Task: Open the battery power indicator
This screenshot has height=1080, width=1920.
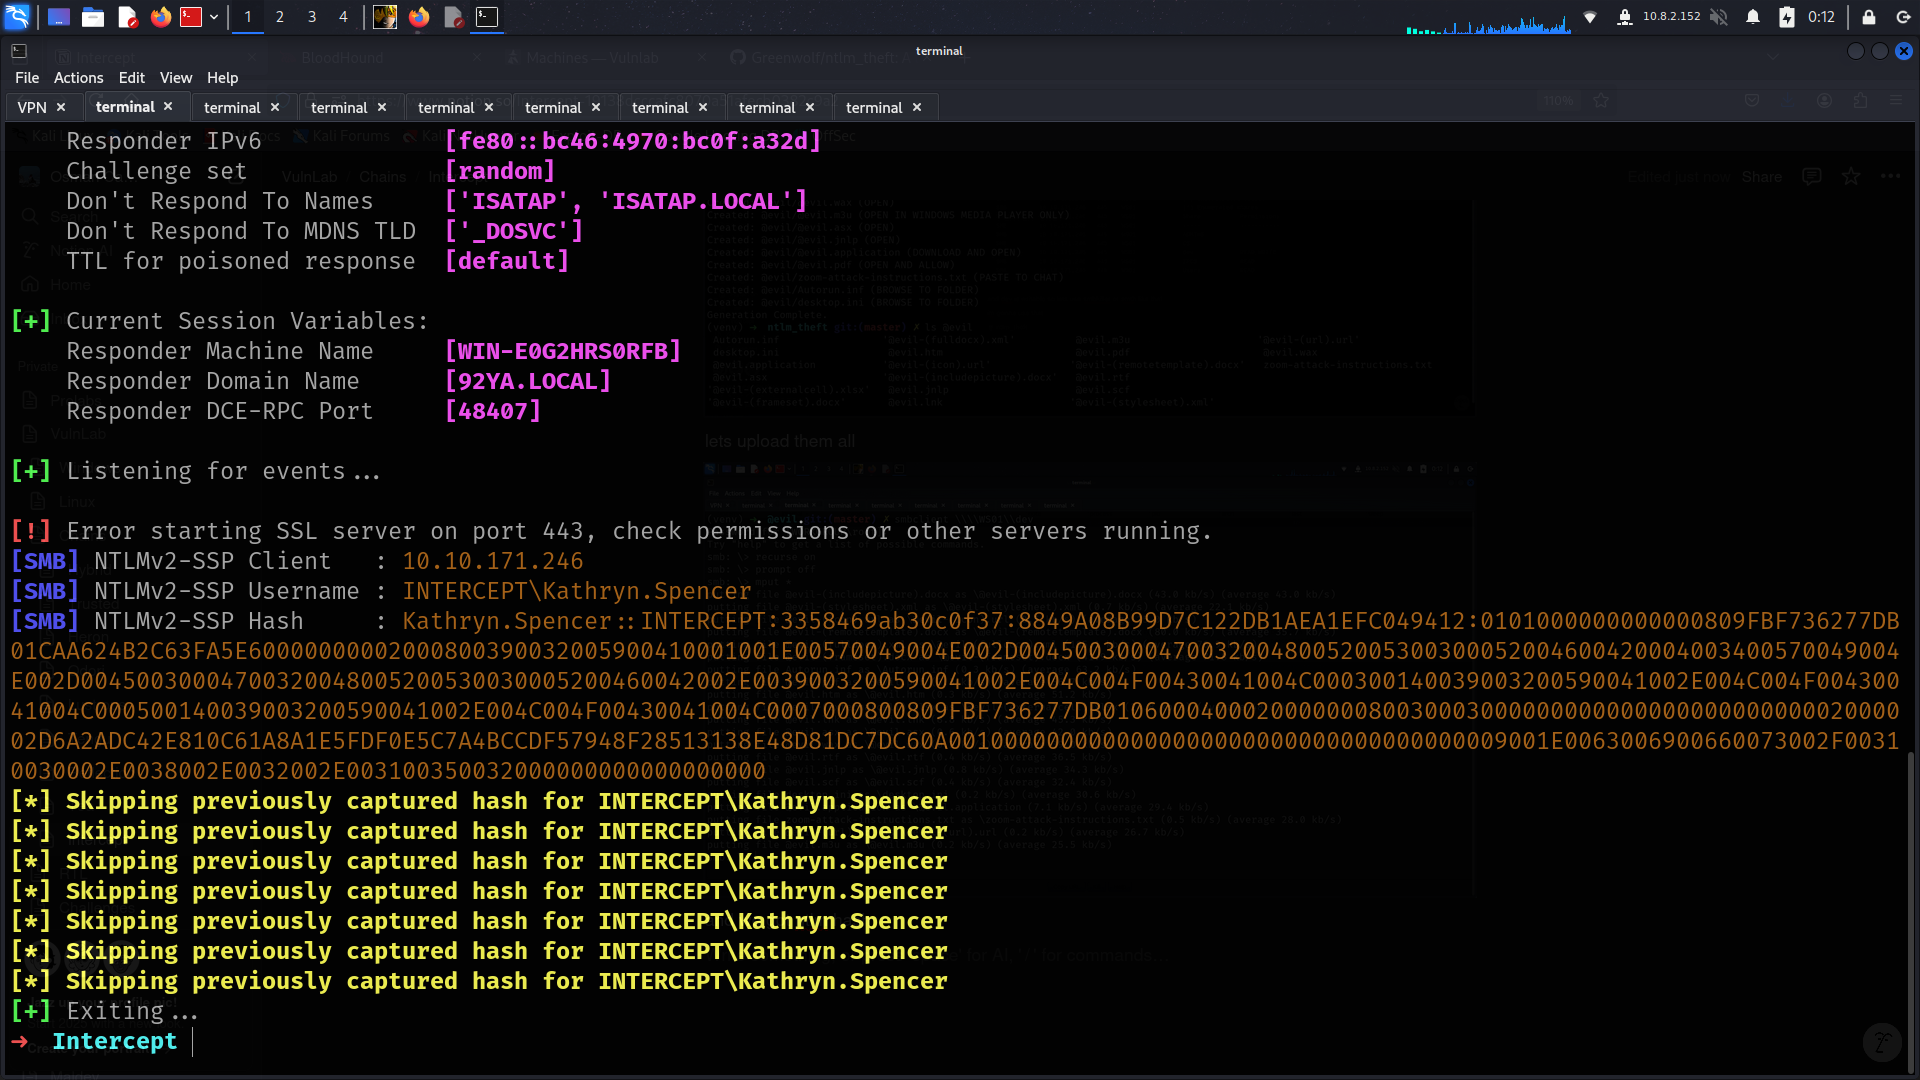Action: pos(1787,17)
